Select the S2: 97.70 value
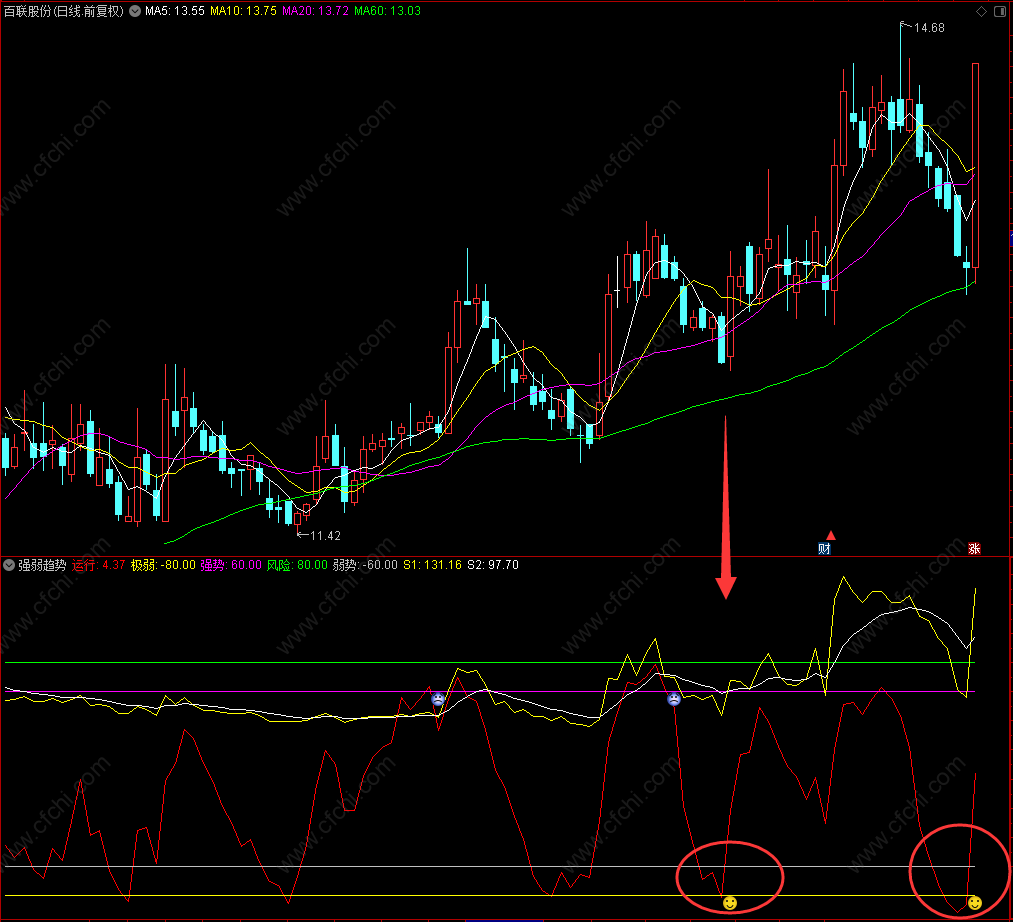Image resolution: width=1013 pixels, height=922 pixels. pyautogui.click(x=493, y=565)
